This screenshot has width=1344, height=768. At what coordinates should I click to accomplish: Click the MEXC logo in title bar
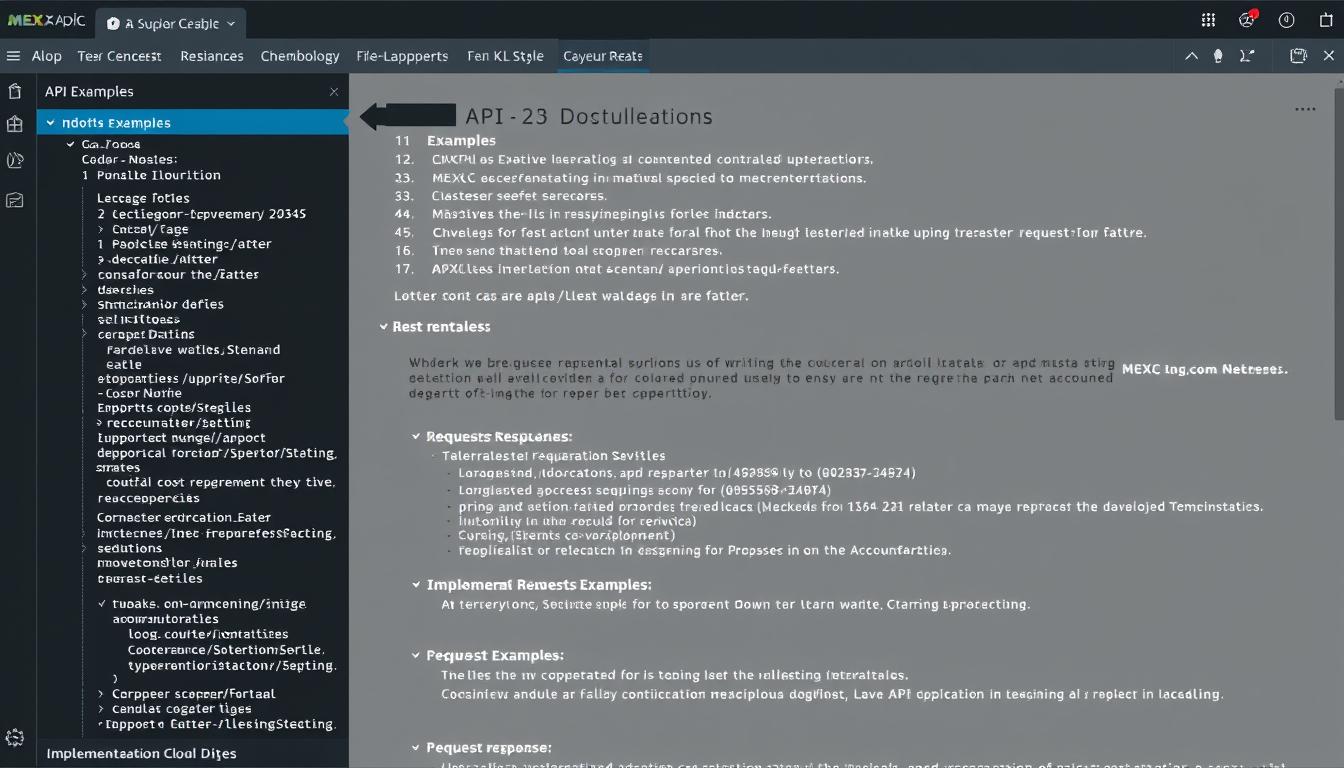click(x=46, y=20)
